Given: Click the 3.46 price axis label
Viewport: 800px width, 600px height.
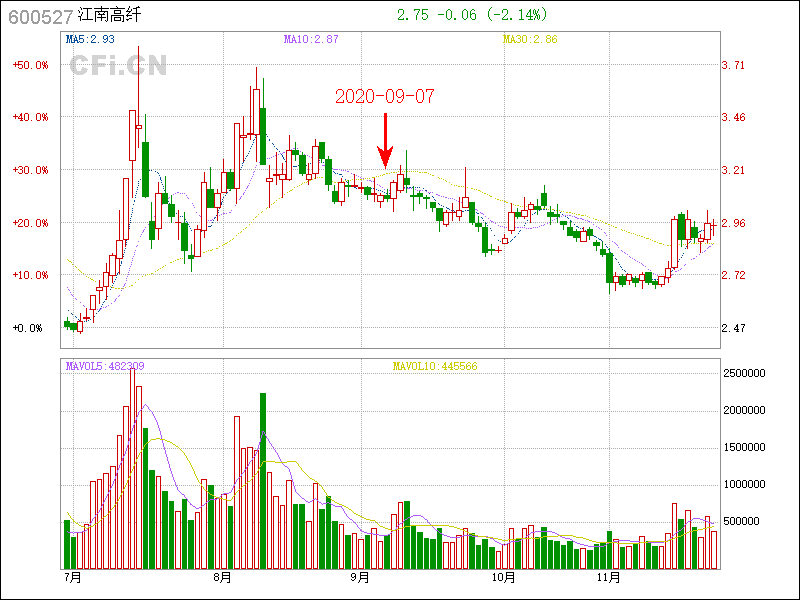Looking at the screenshot, I should [x=733, y=117].
